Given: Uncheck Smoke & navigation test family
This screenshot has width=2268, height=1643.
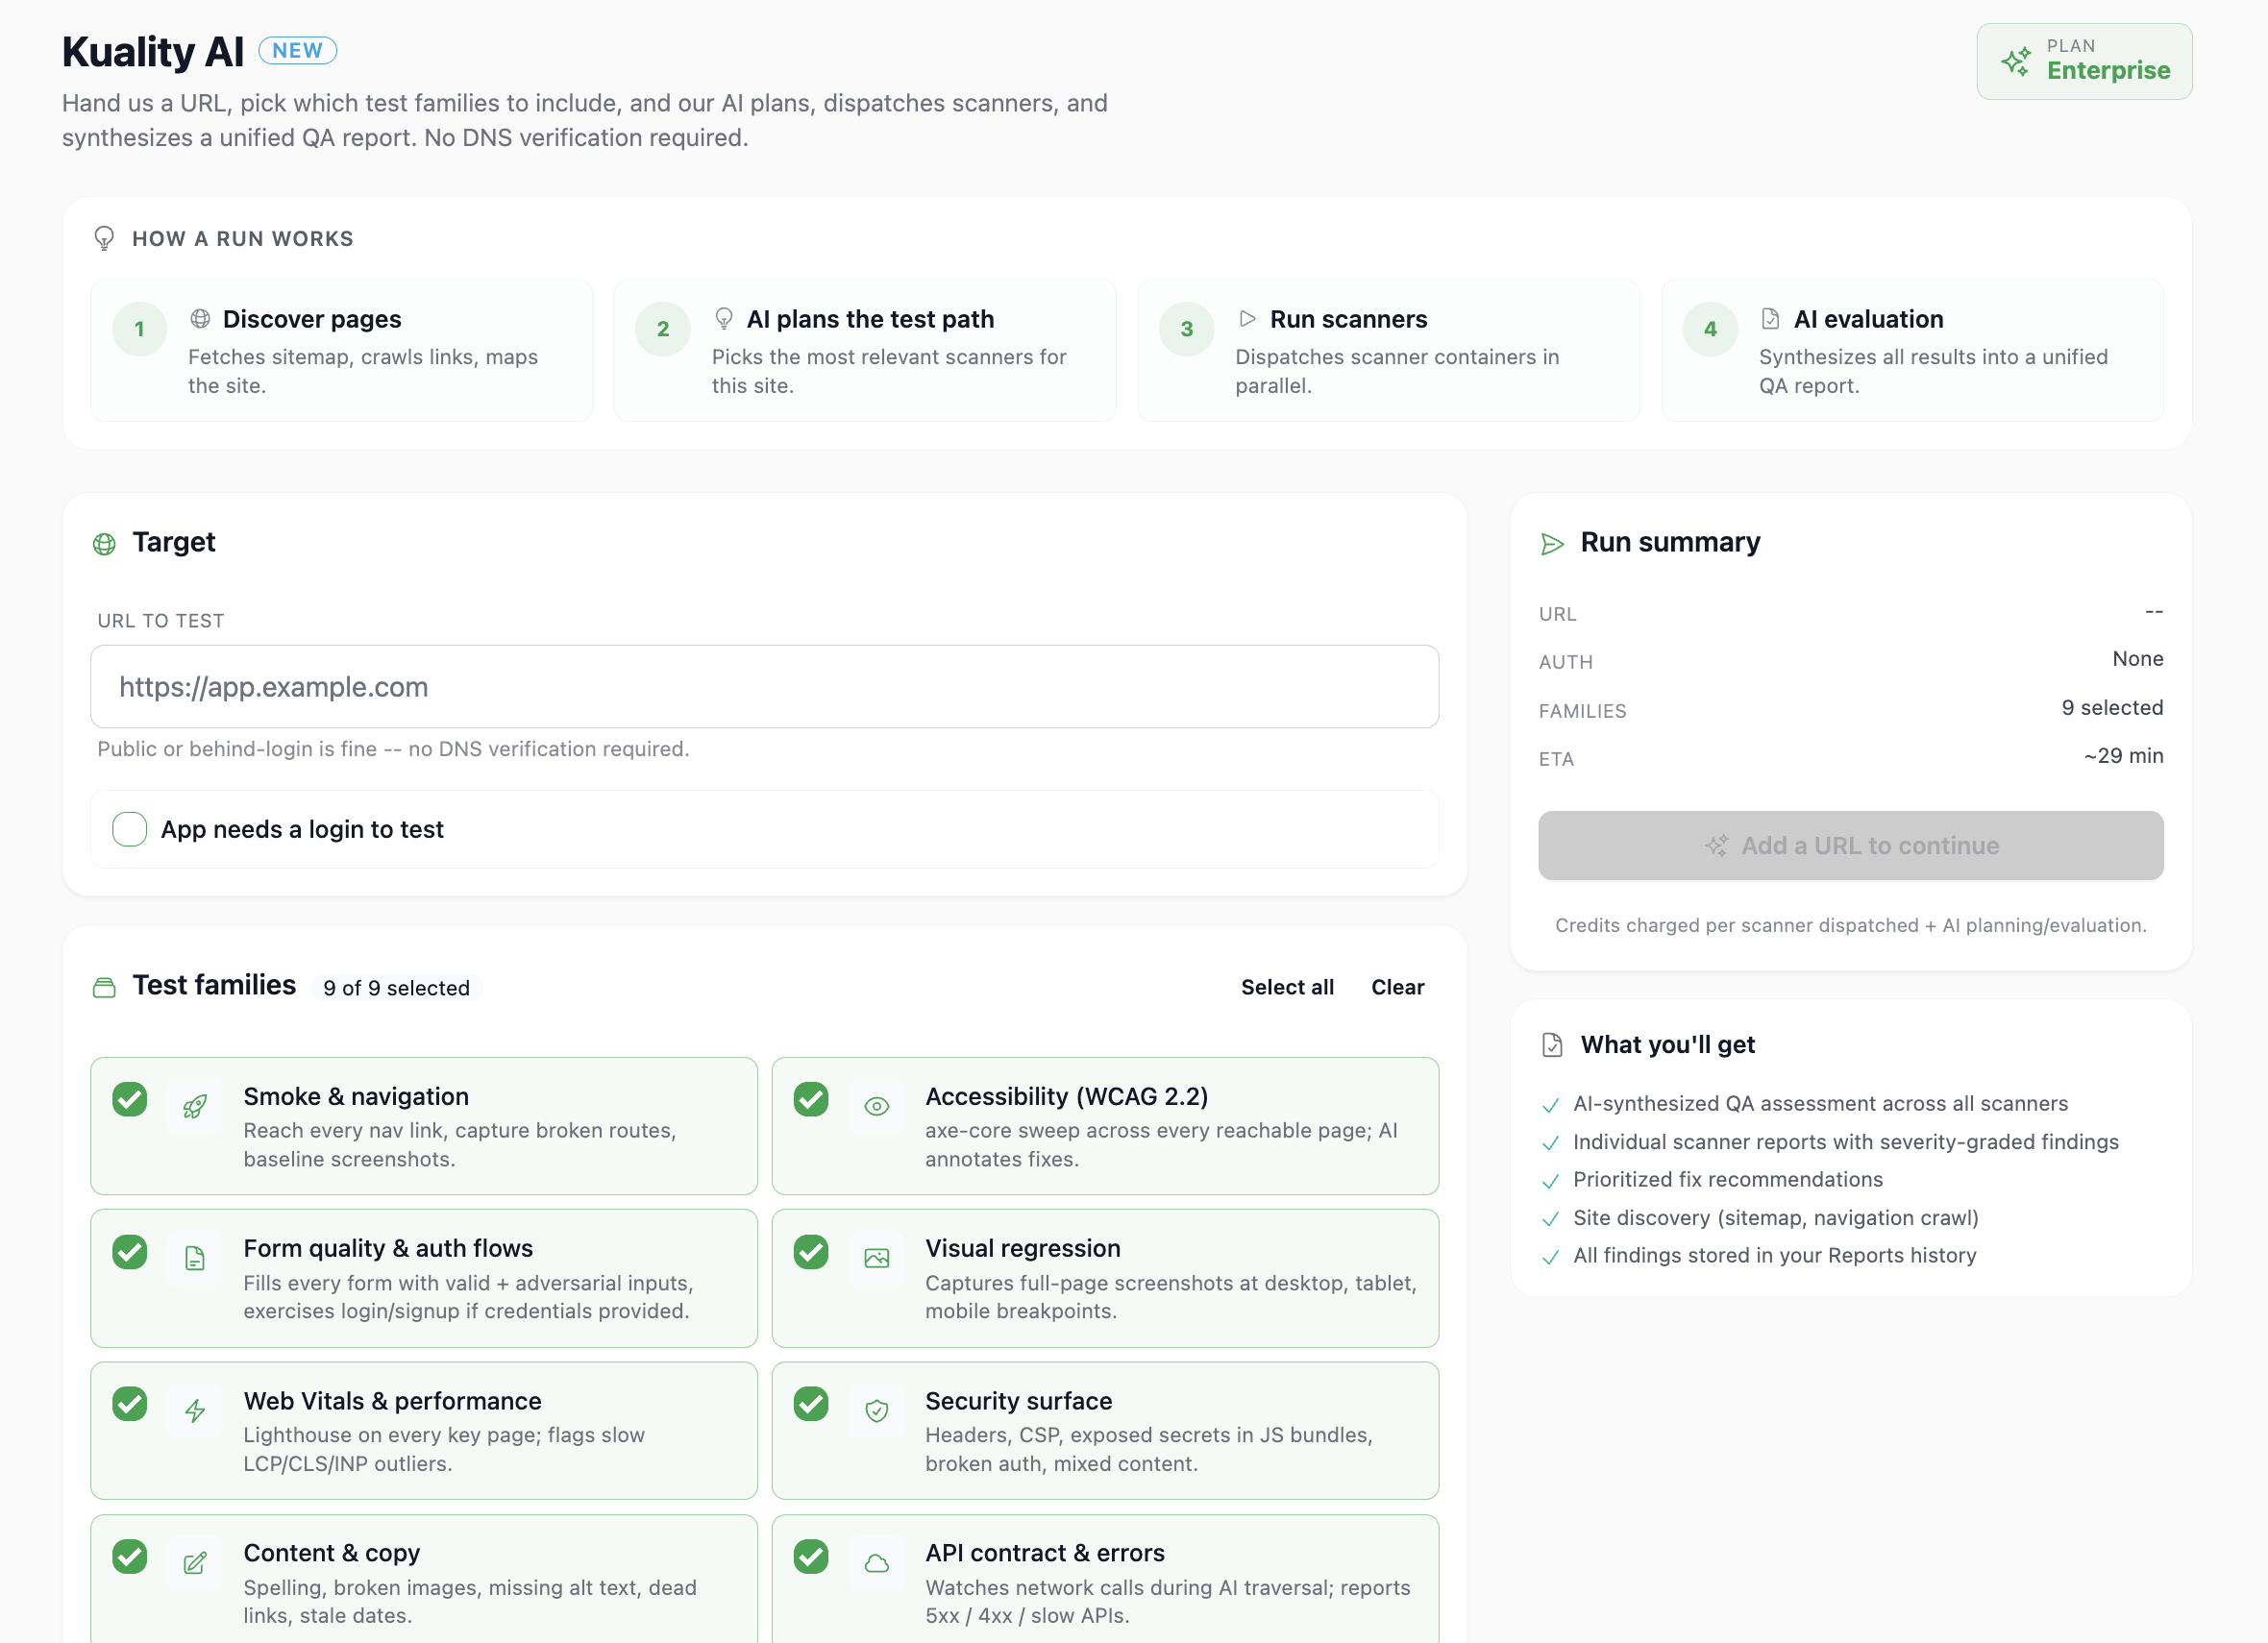Looking at the screenshot, I should [130, 1099].
